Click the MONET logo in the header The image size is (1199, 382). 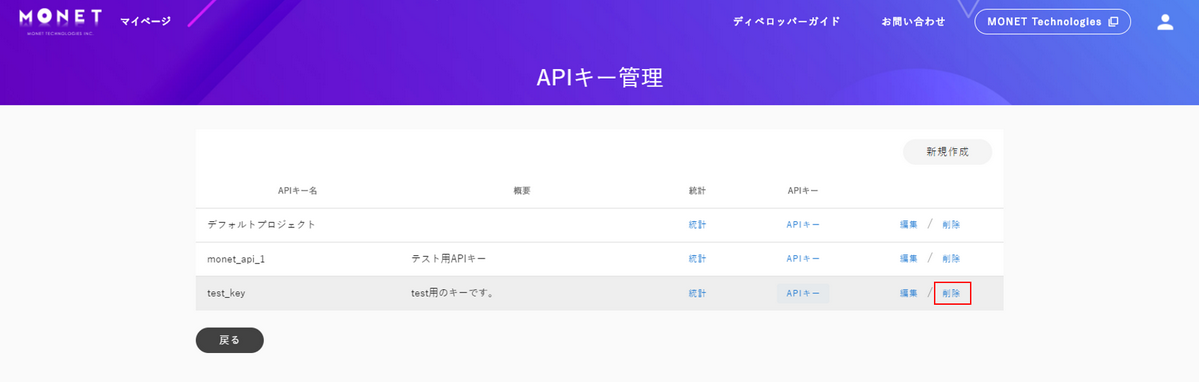(x=60, y=21)
